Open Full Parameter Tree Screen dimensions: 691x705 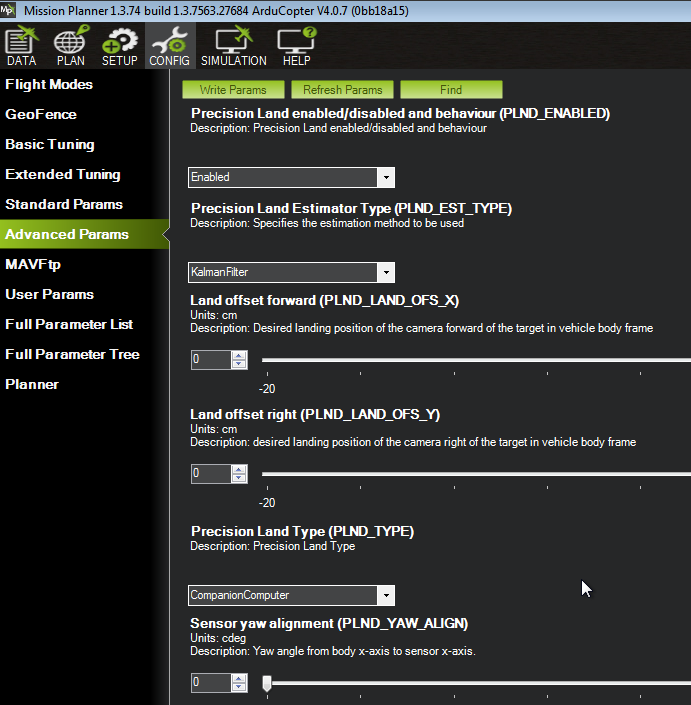click(72, 354)
